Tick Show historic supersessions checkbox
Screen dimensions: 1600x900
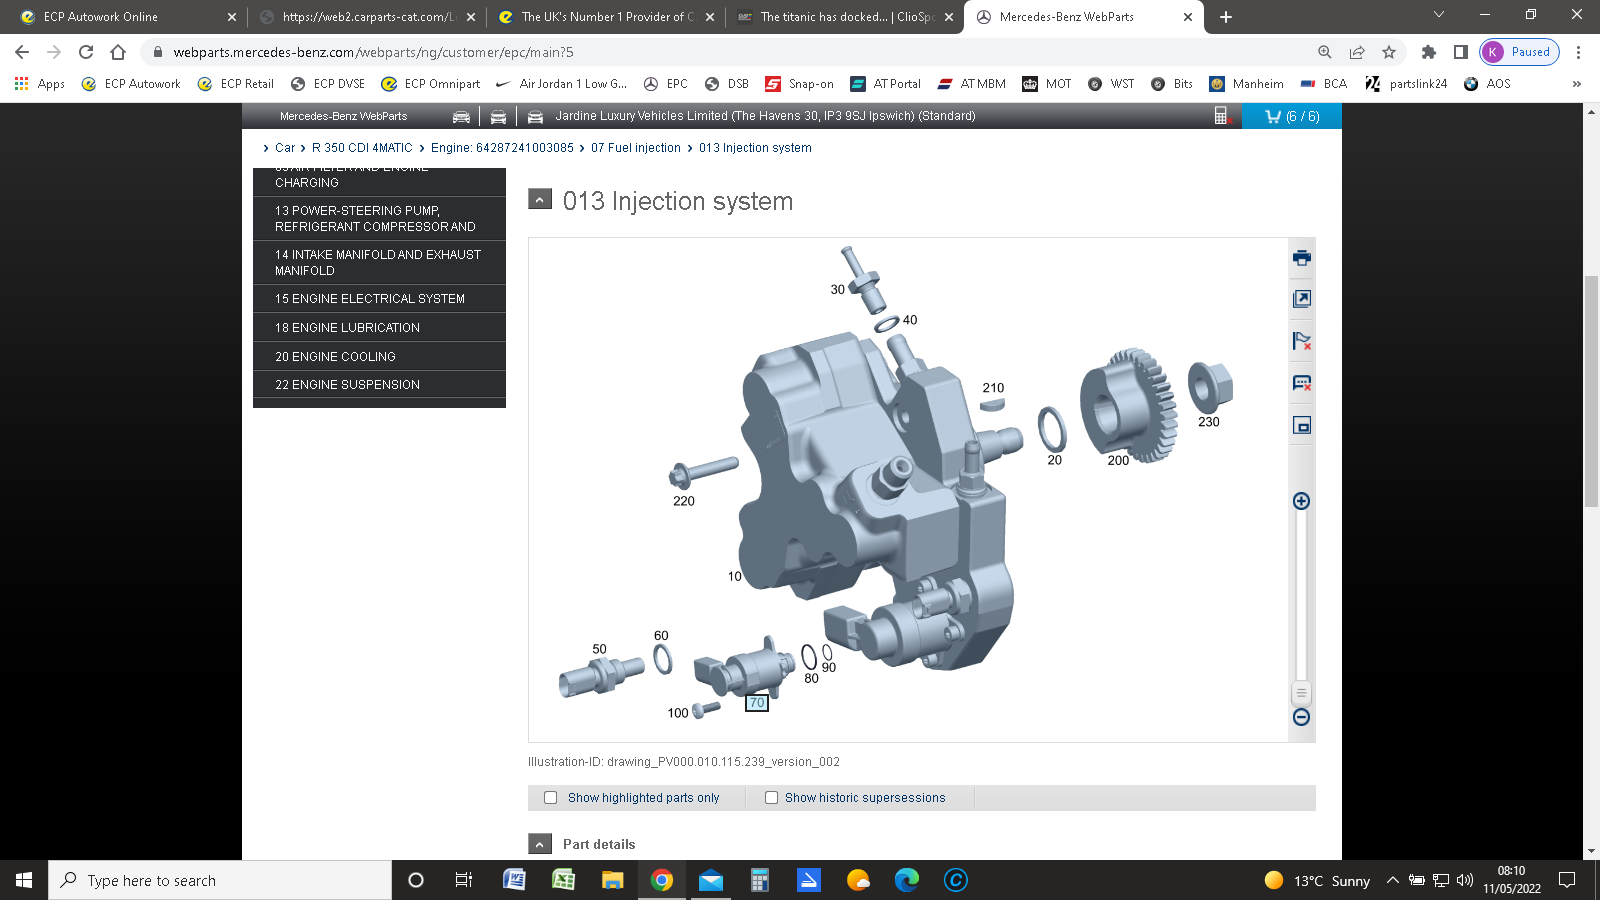click(x=771, y=798)
